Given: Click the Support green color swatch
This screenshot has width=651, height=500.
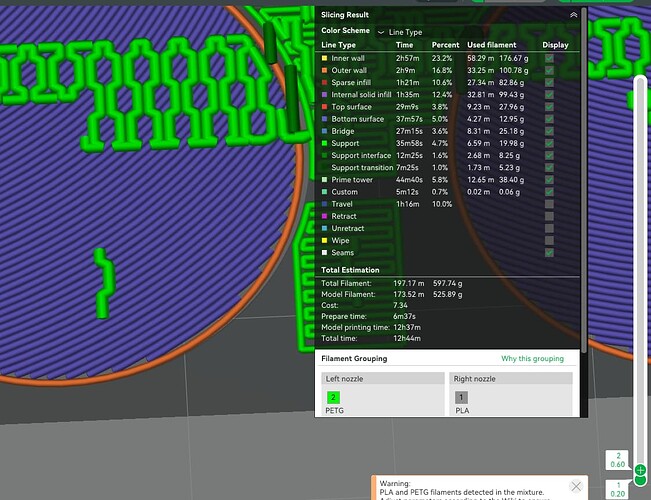Looking at the screenshot, I should (325, 143).
